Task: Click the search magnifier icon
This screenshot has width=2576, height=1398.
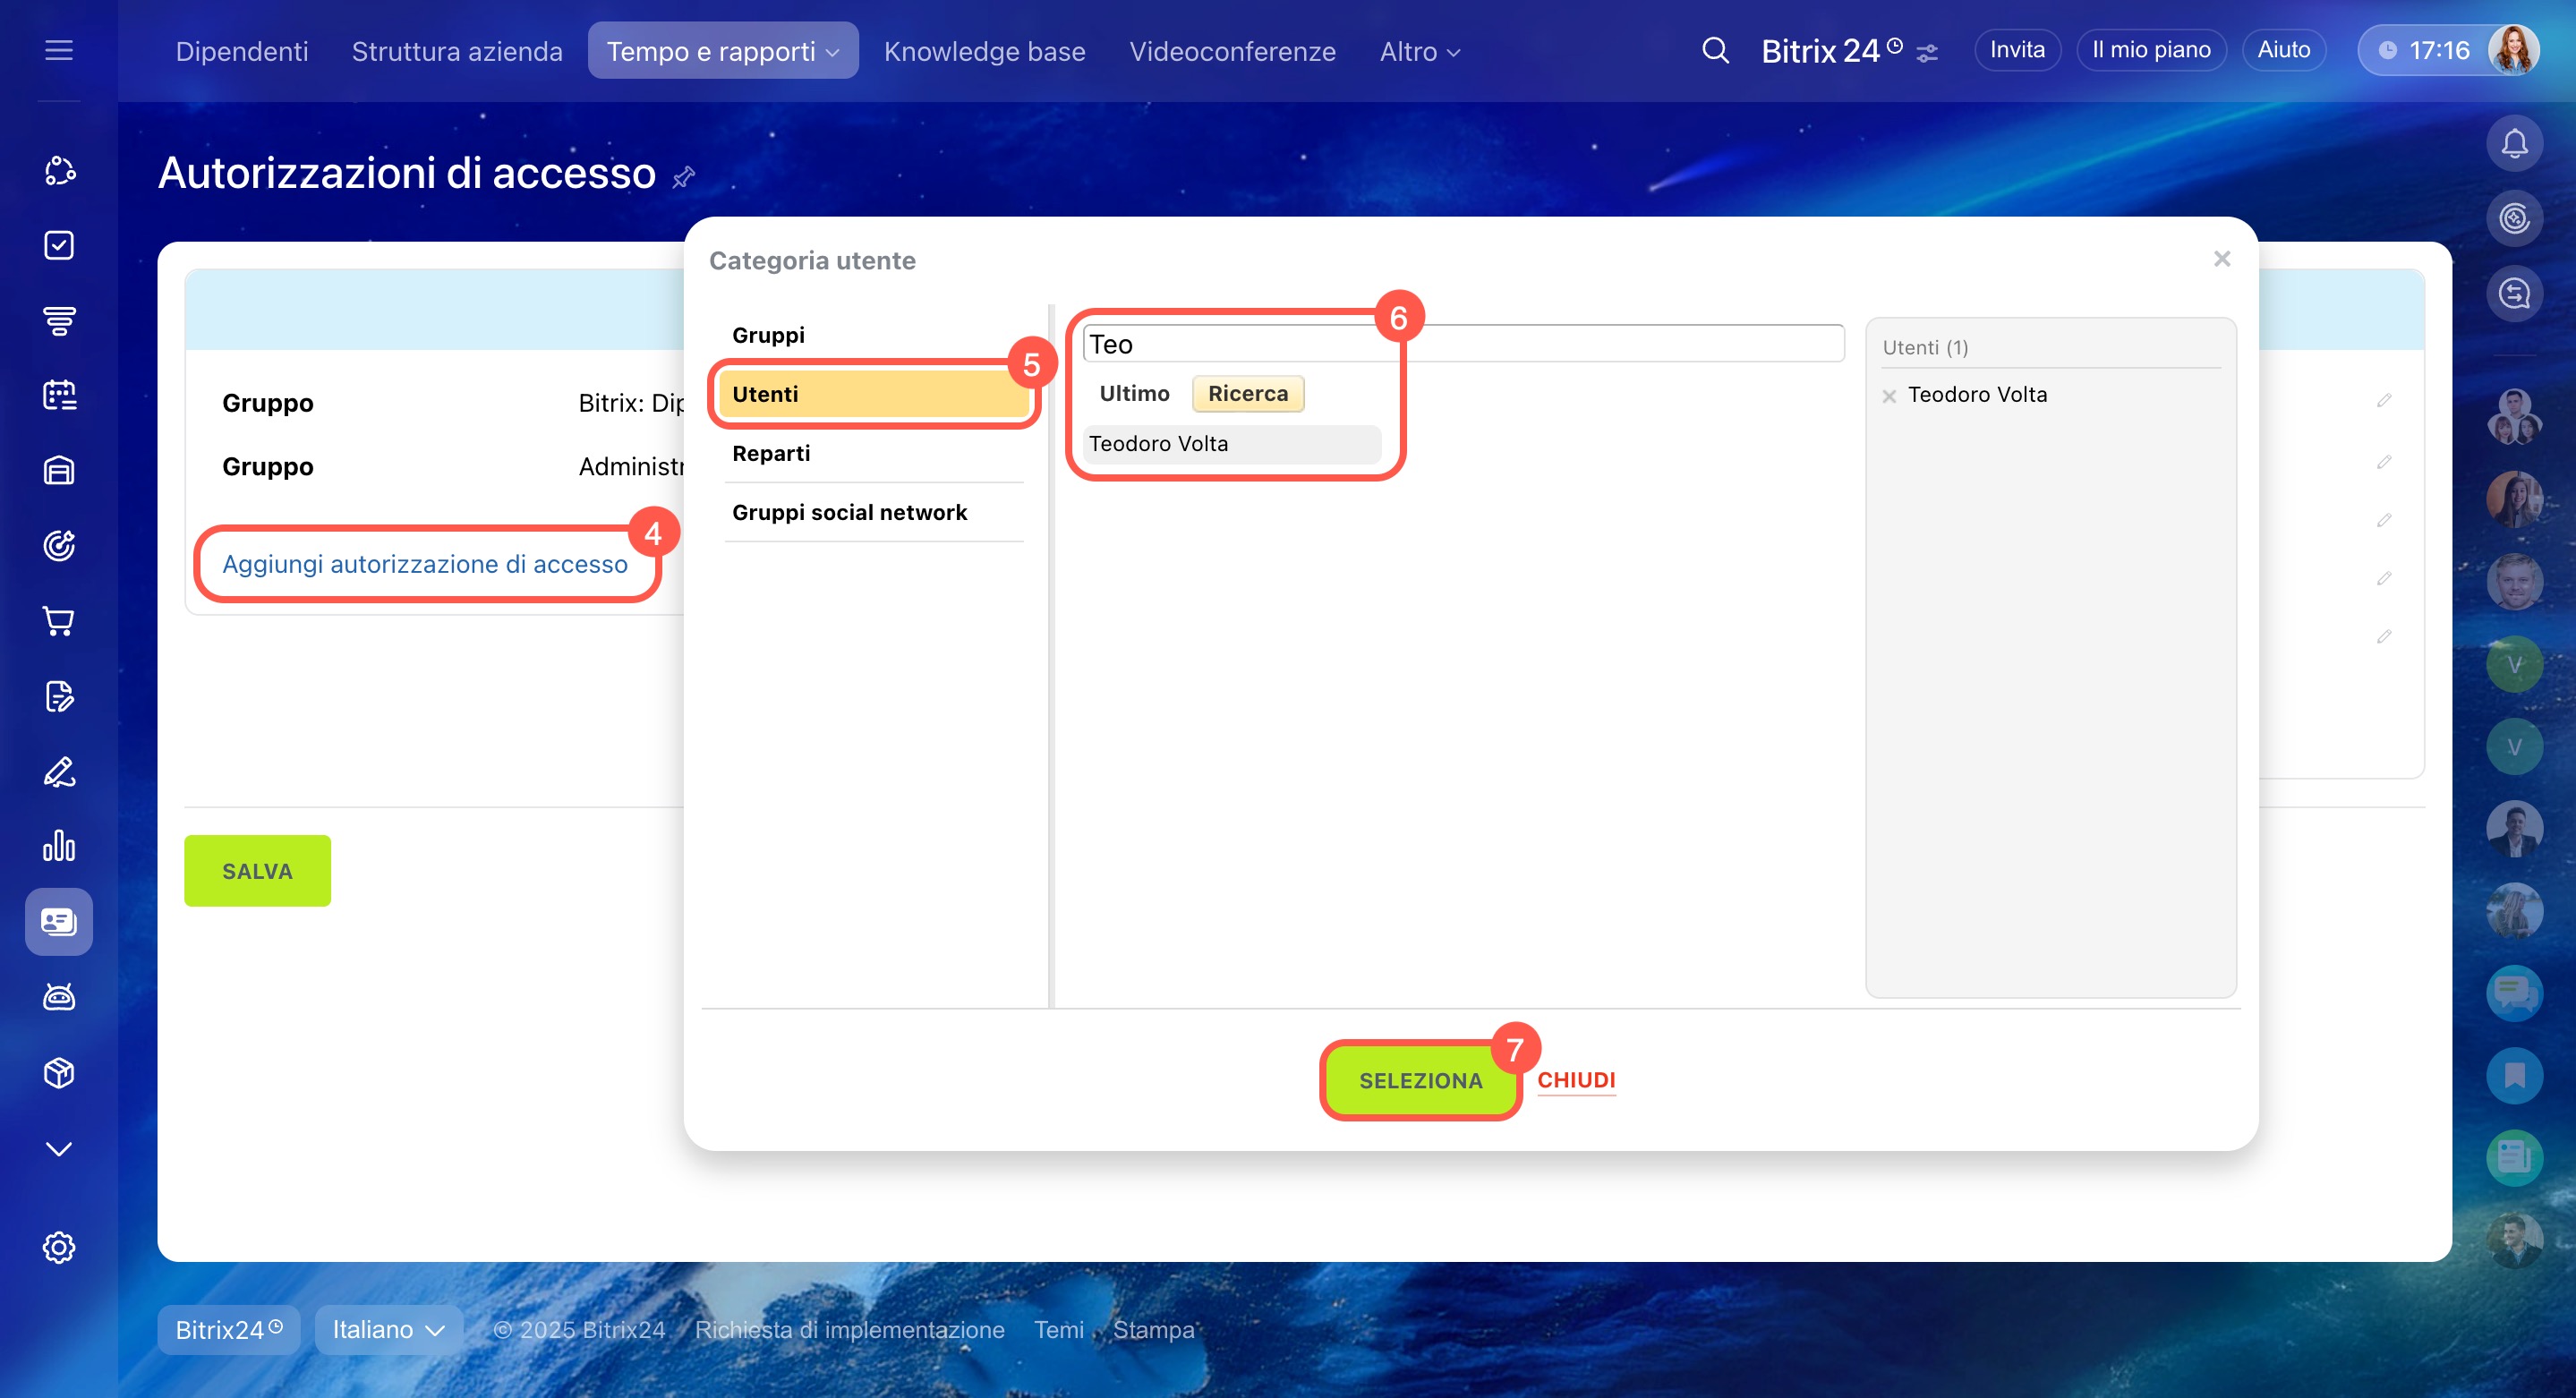Action: pos(1715,50)
